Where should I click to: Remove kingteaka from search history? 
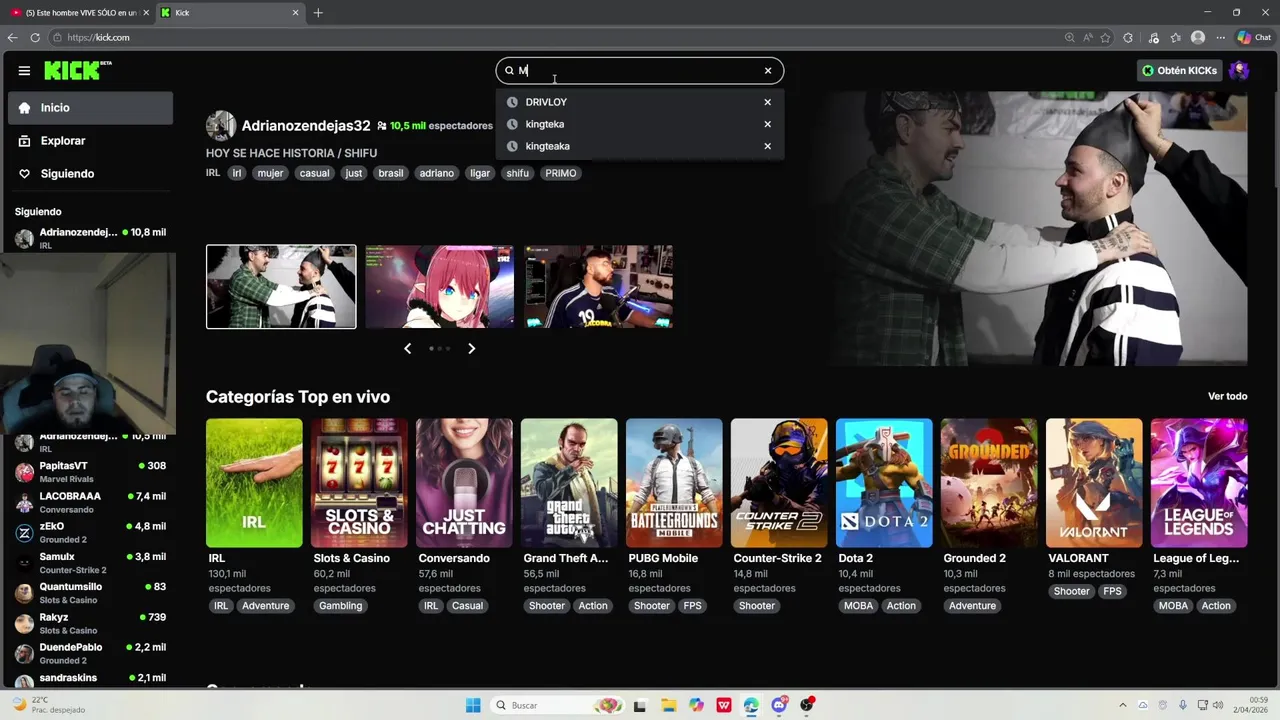coord(768,146)
